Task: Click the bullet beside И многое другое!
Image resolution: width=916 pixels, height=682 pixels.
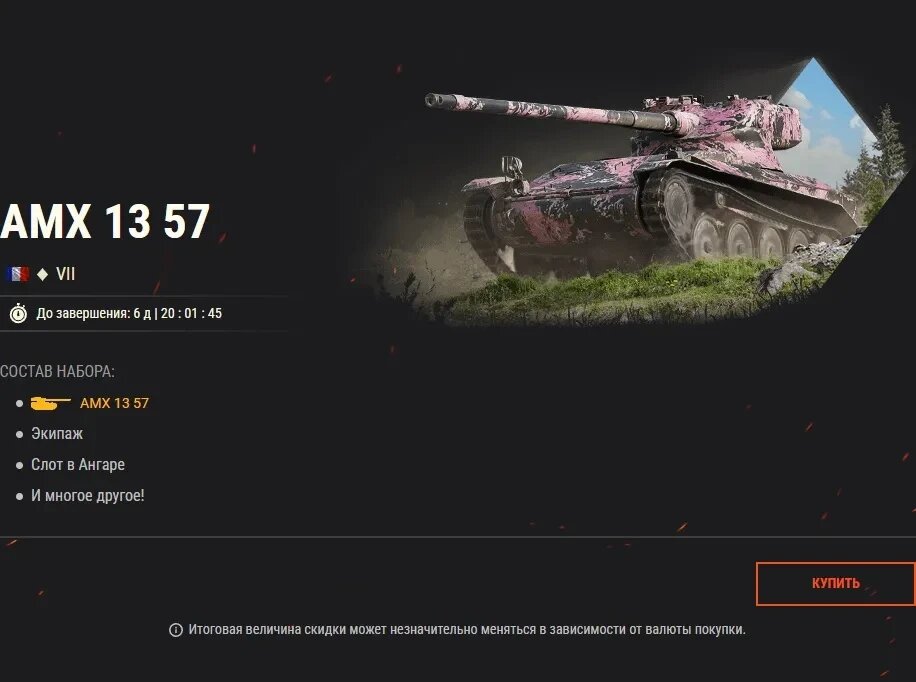Action: pos(19,496)
